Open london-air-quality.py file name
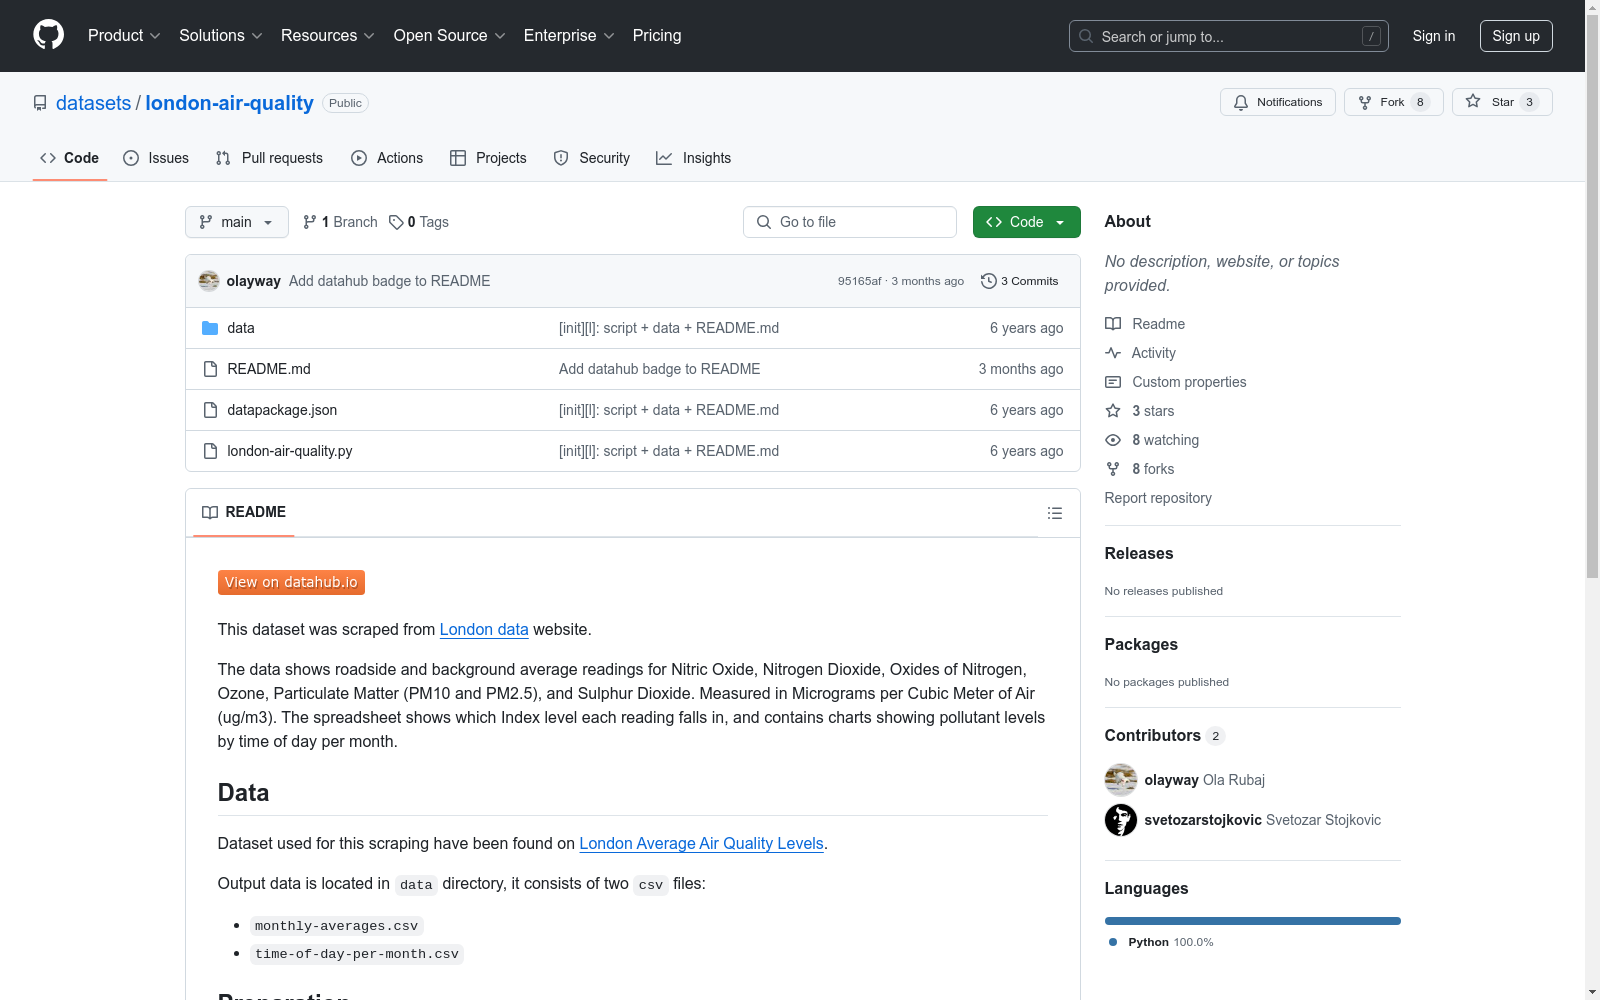The image size is (1600, 1000). (290, 451)
